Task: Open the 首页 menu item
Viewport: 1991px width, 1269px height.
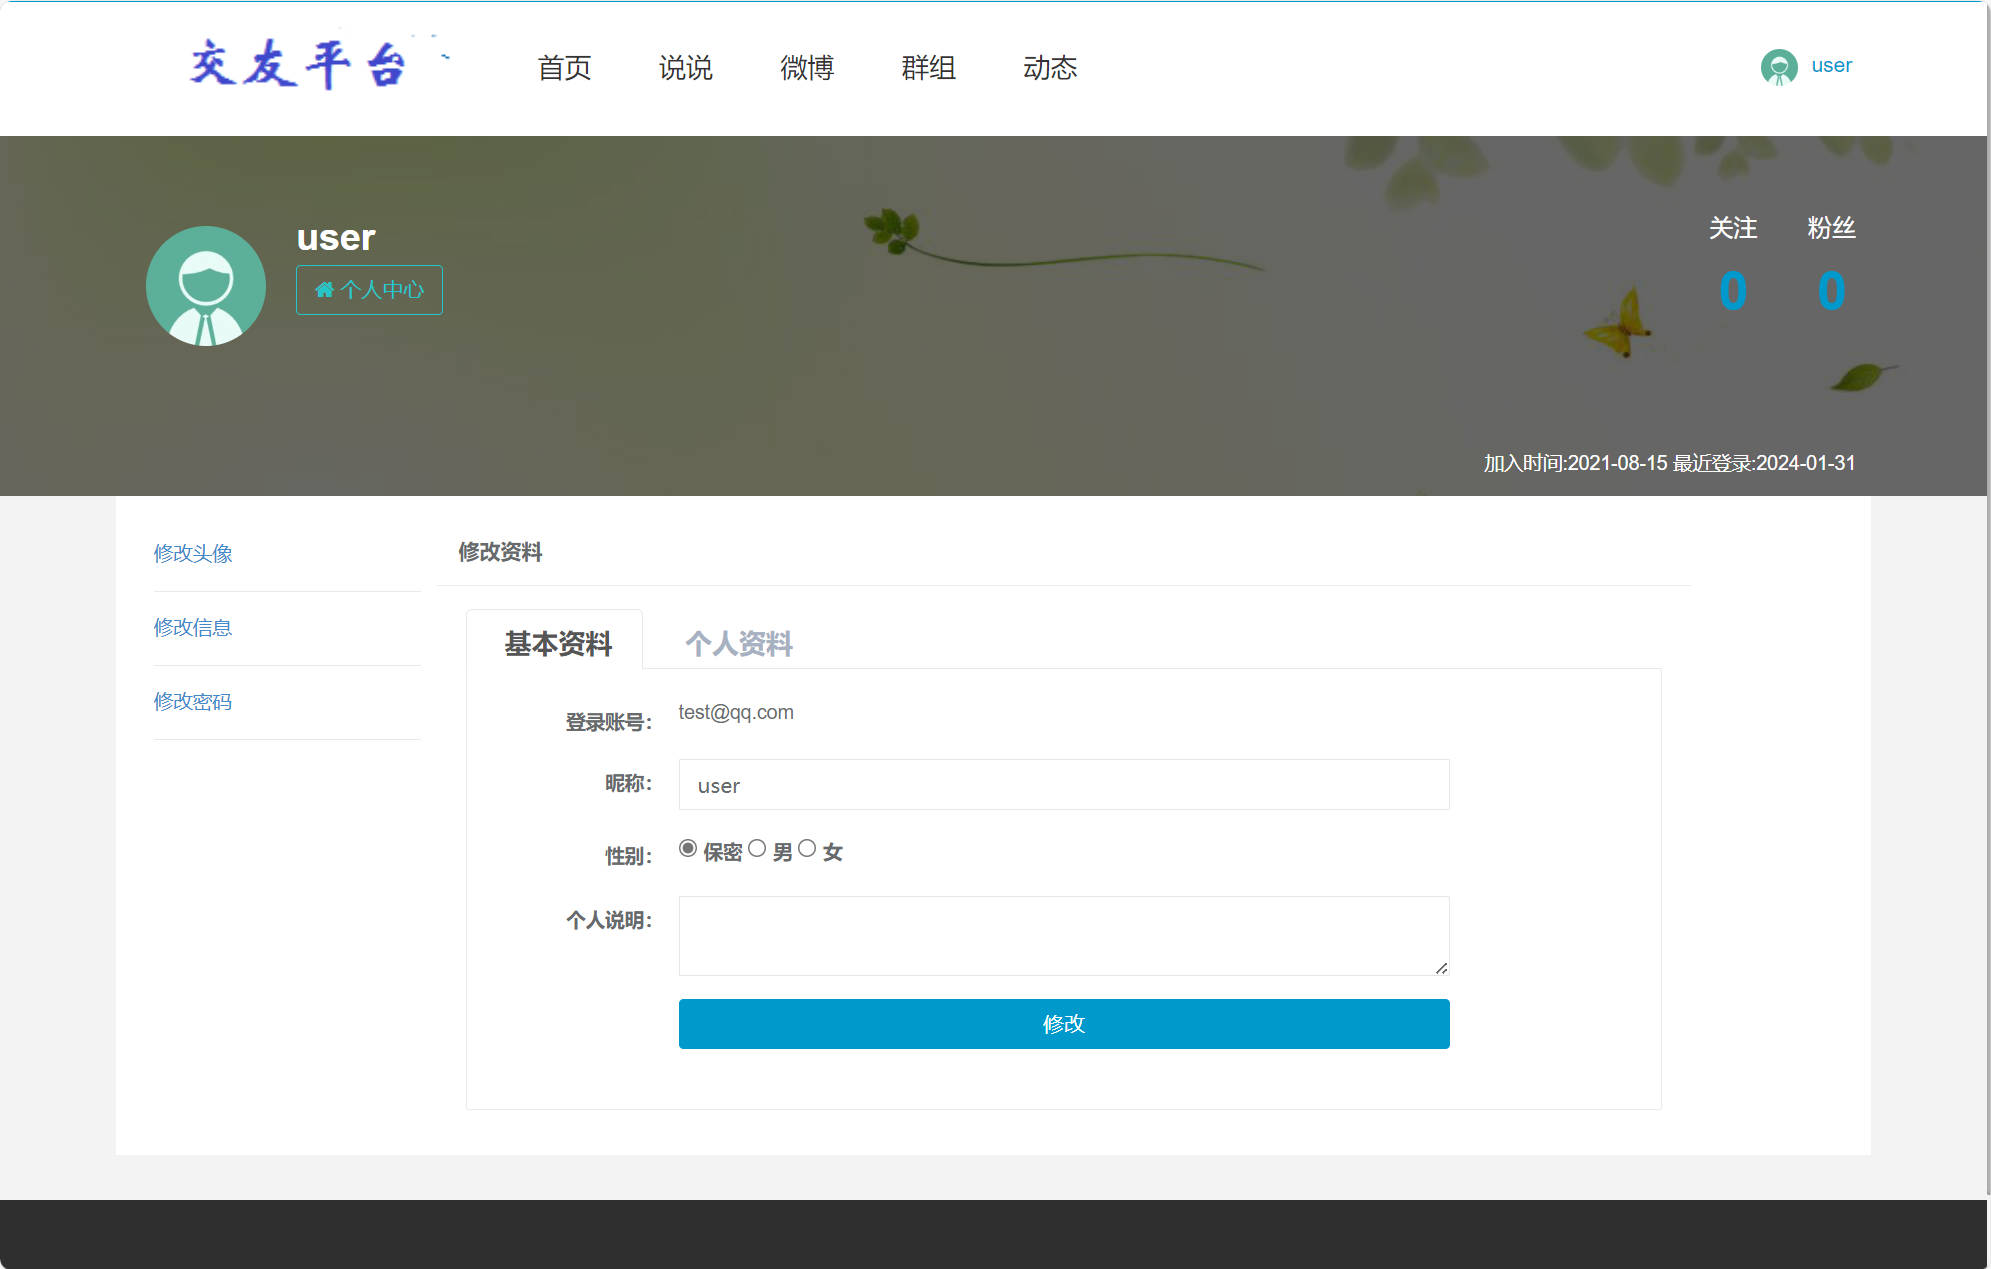Action: click(x=565, y=68)
